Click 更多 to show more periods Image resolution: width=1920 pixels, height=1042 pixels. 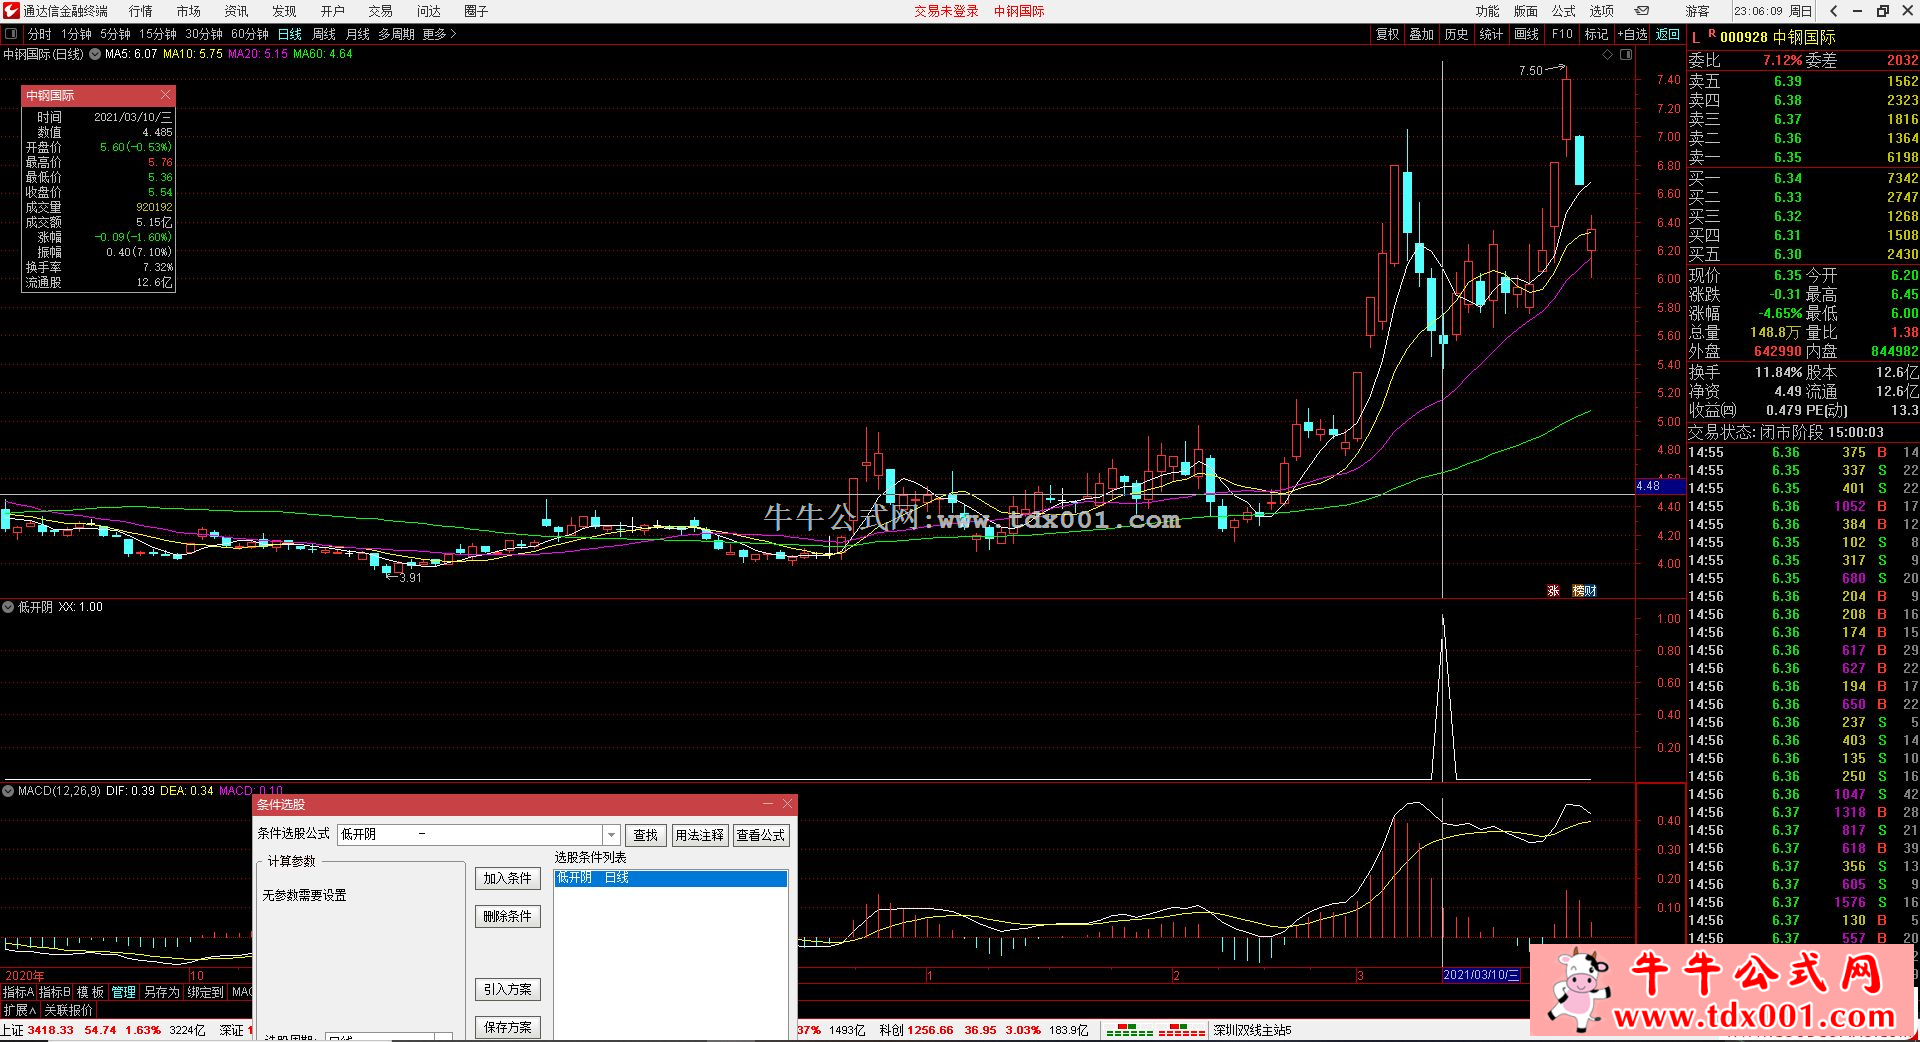point(439,34)
